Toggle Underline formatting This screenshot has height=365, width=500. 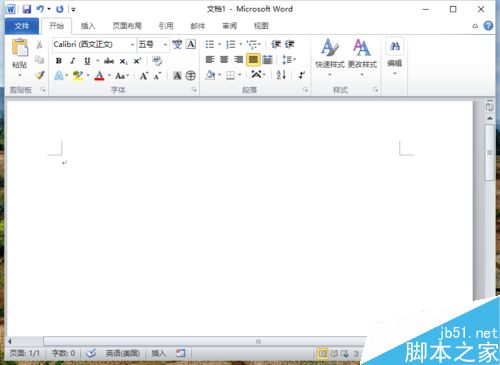point(87,61)
